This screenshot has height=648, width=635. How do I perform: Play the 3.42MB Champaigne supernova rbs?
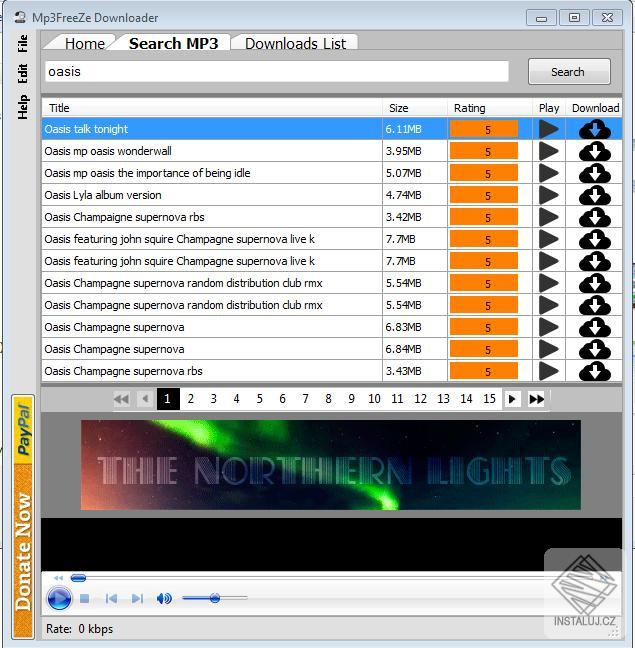click(549, 217)
